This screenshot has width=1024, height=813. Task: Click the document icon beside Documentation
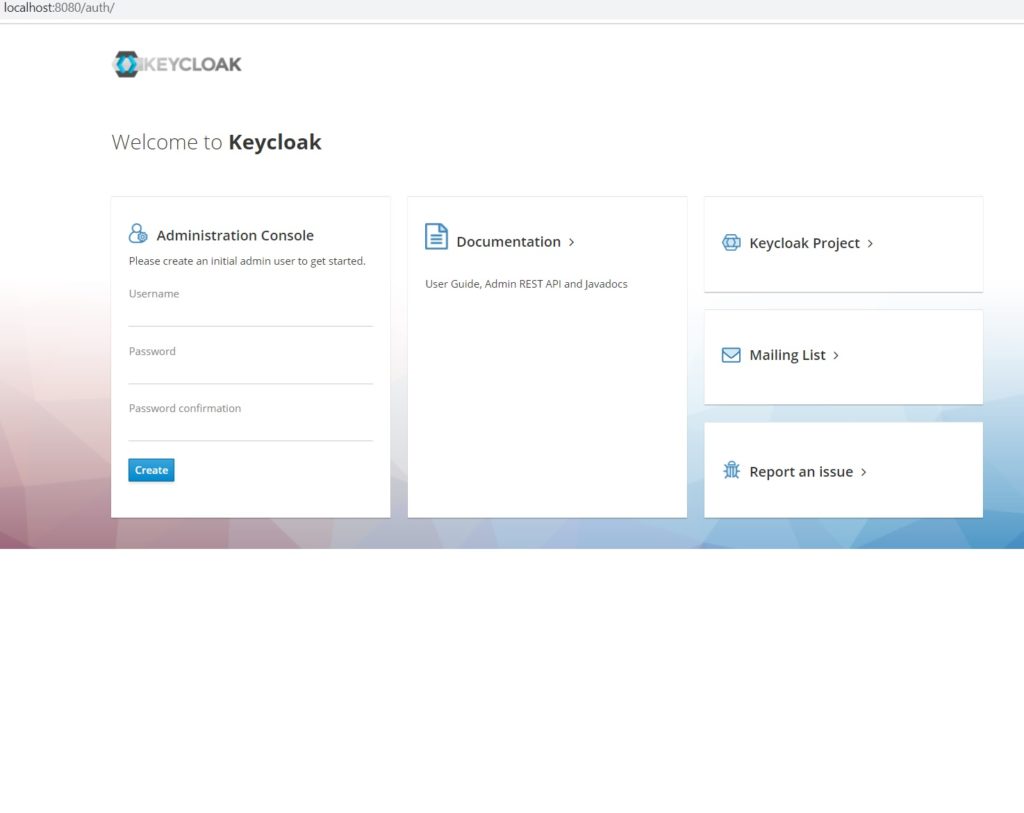click(436, 237)
